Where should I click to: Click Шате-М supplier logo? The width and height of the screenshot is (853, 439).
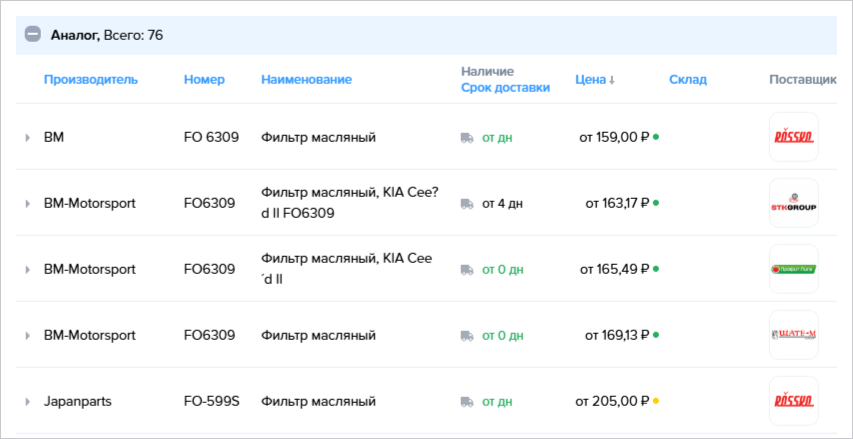pos(793,335)
